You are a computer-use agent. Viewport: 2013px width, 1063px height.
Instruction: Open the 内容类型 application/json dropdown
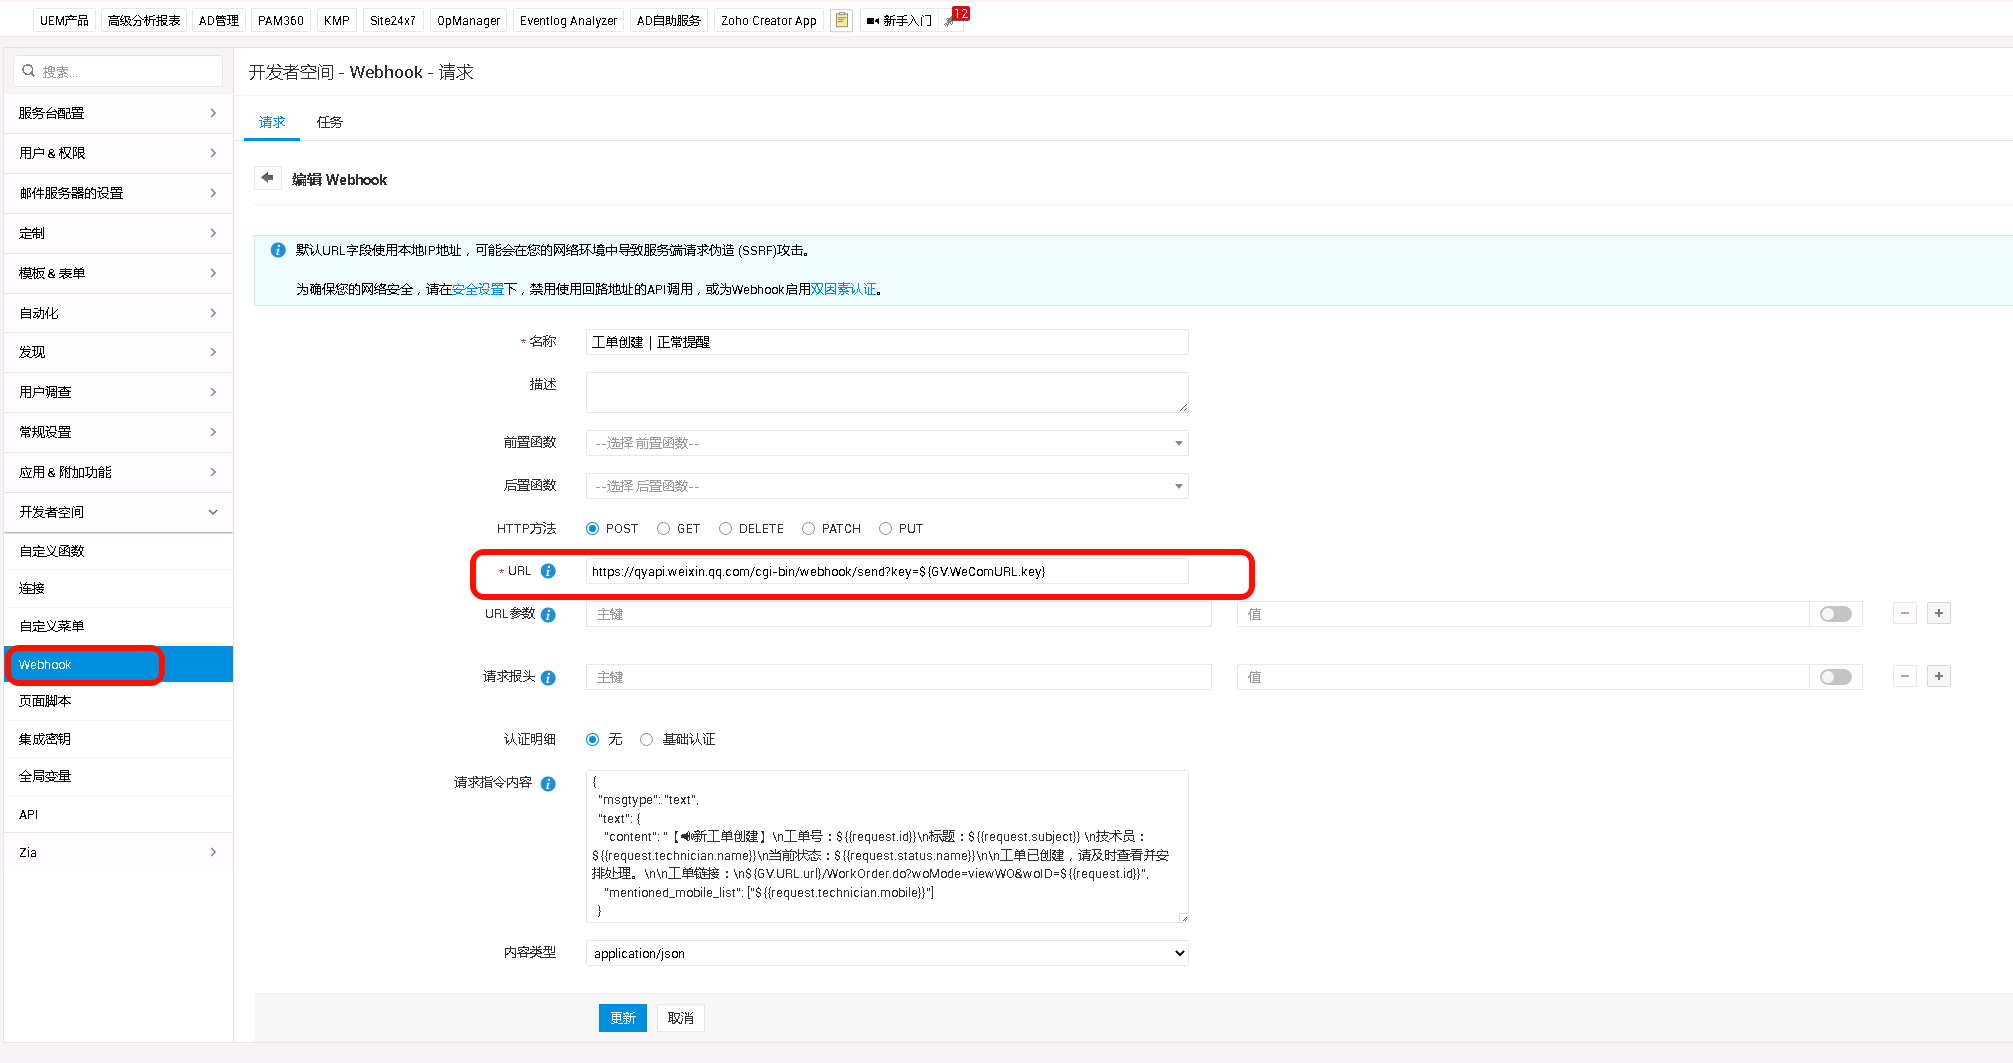[886, 954]
